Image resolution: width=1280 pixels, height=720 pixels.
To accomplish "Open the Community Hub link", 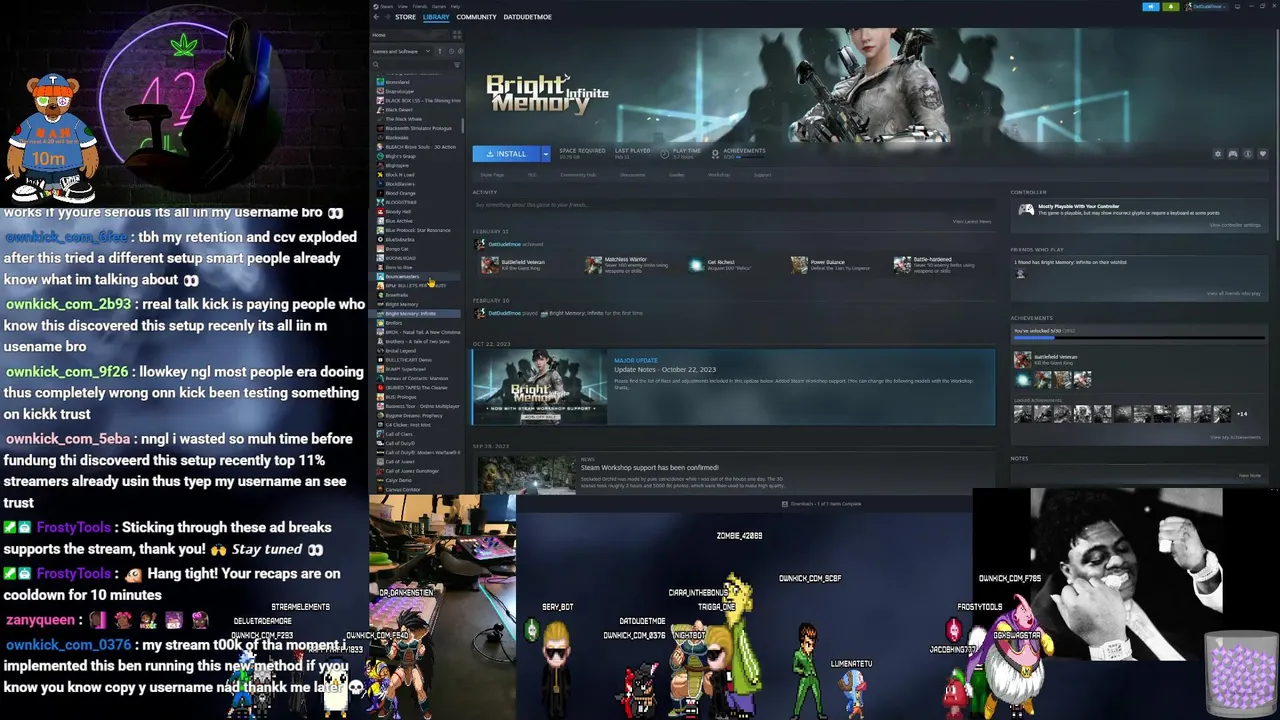I will (x=578, y=175).
